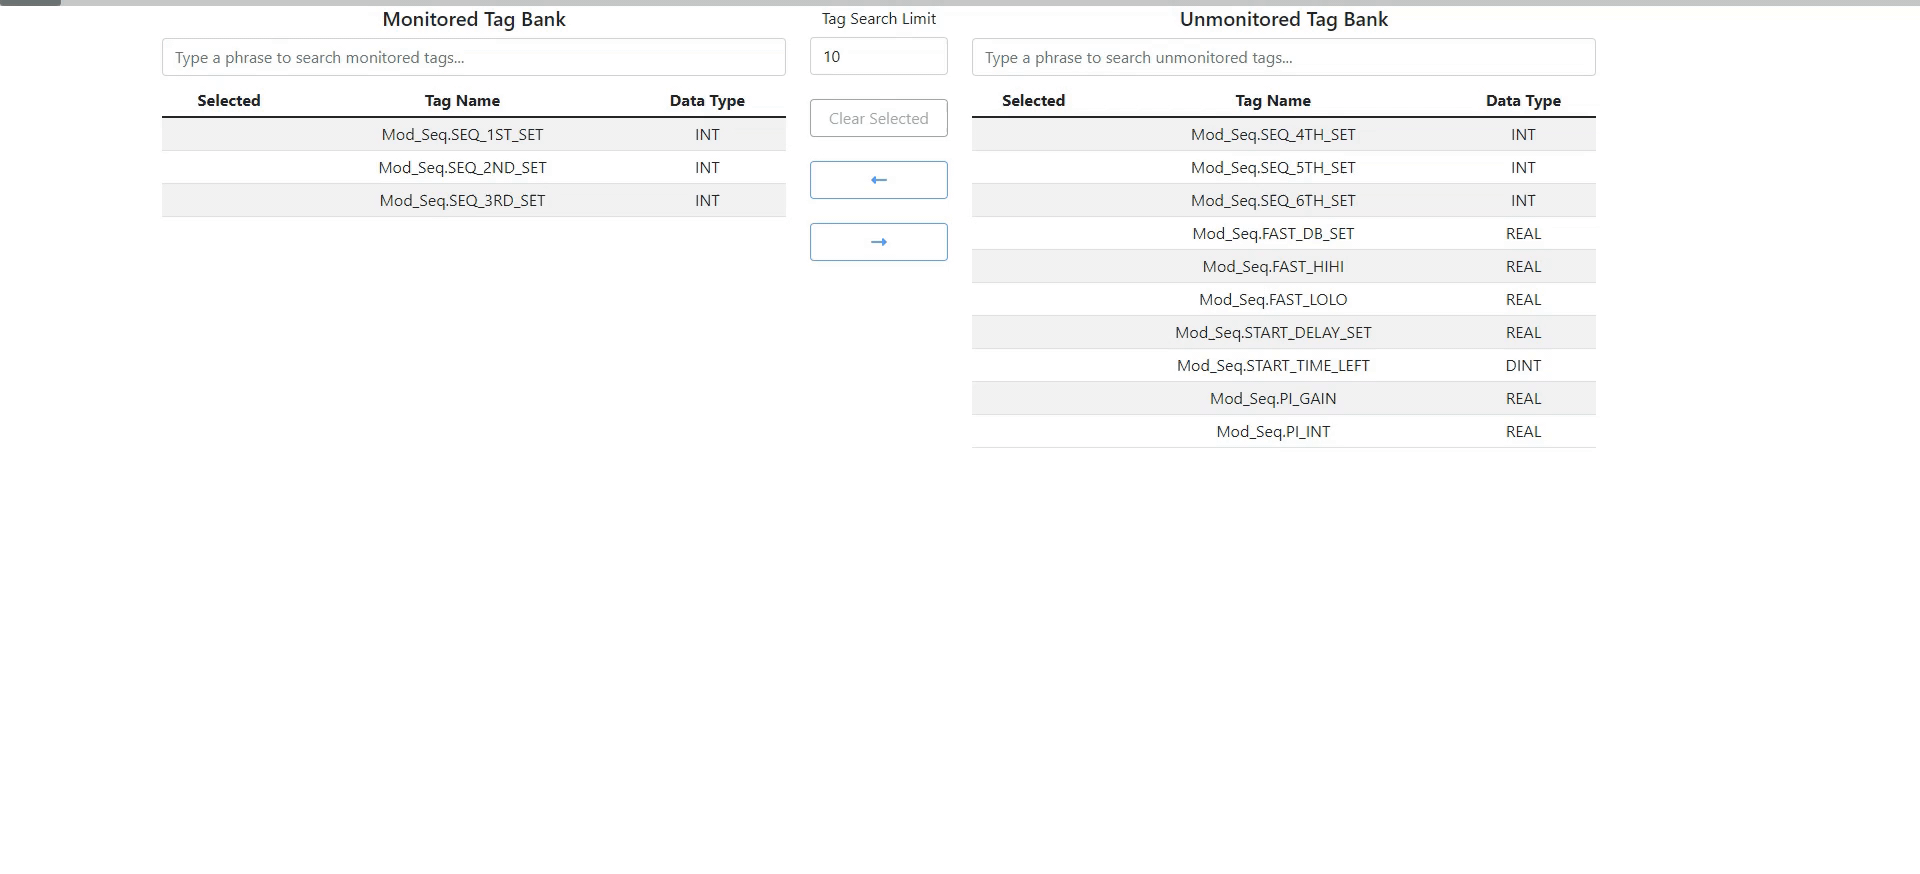Click the left arrow move button
The height and width of the screenshot is (874, 1920).
pos(878,180)
